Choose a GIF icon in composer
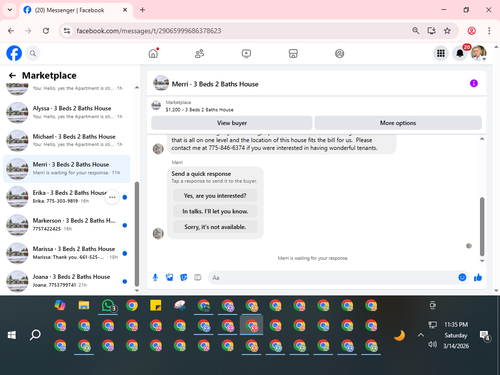Image resolution: width=500 pixels, height=375 pixels. point(198,277)
